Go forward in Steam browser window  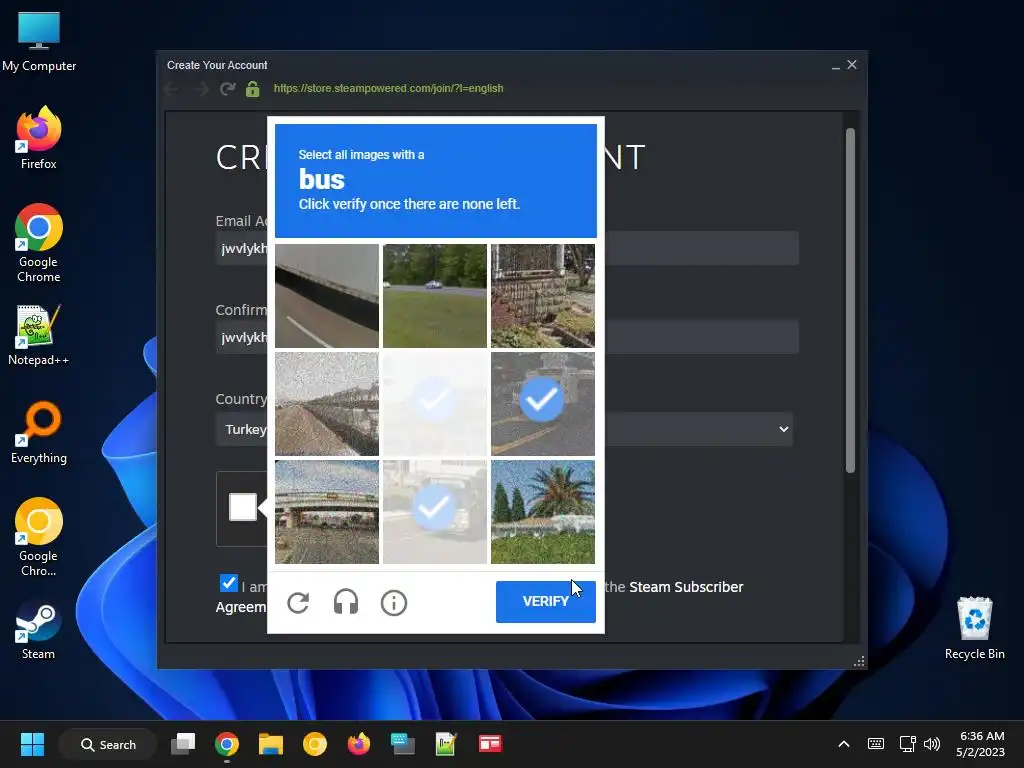[200, 89]
